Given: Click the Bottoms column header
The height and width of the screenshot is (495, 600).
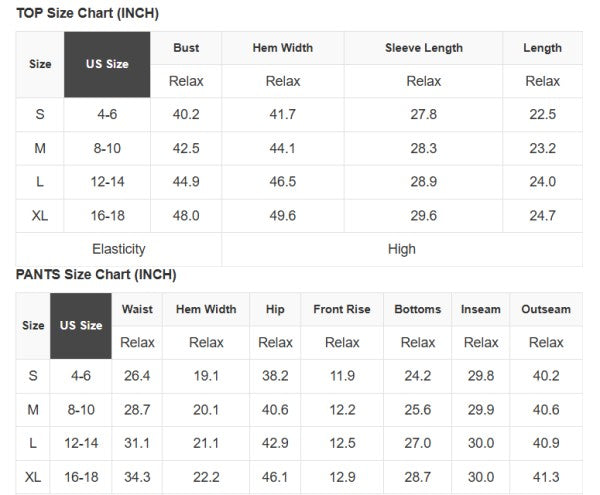Looking at the screenshot, I should pos(417,309).
